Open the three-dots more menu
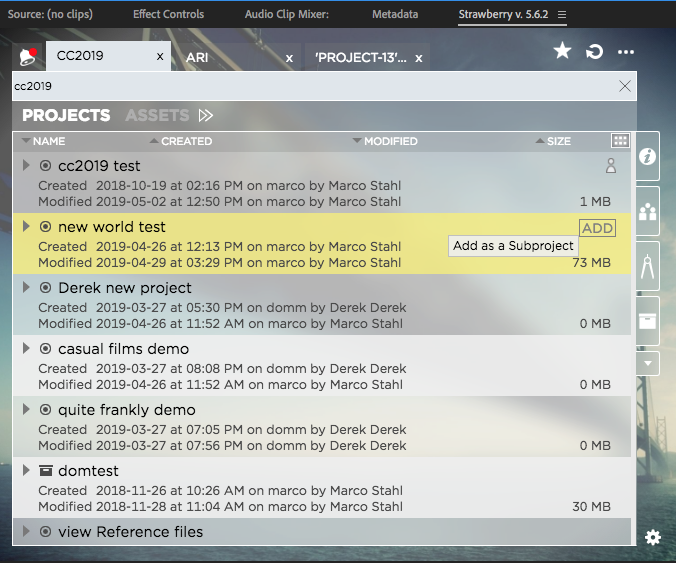The height and width of the screenshot is (563, 676). pos(626,52)
